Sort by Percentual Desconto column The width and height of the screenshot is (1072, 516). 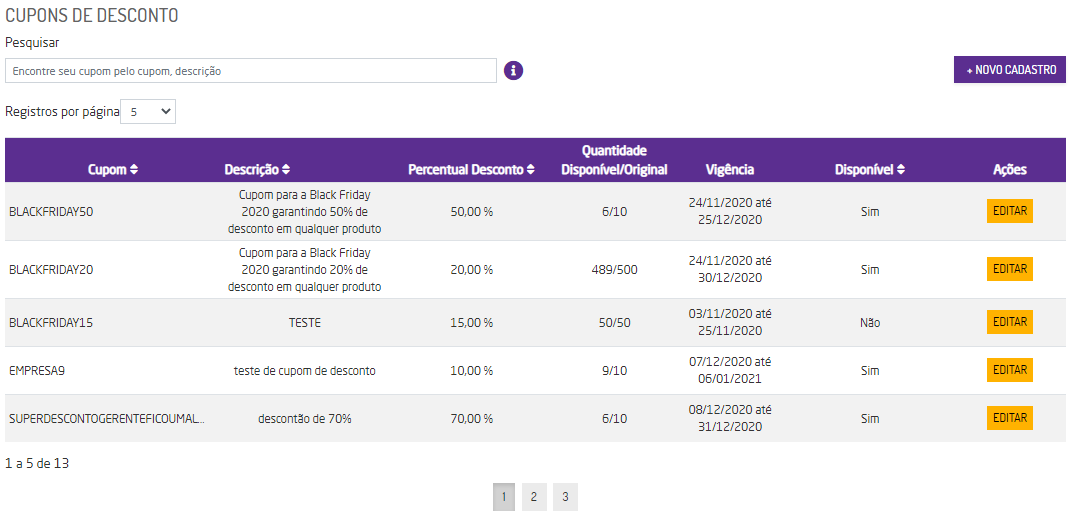[x=471, y=170]
